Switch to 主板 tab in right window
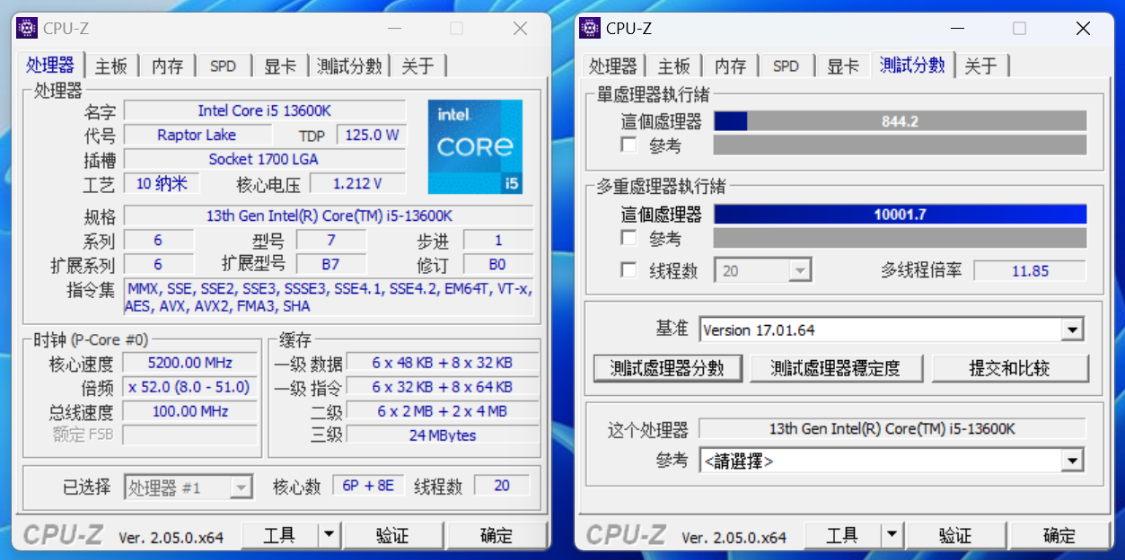 tap(674, 66)
